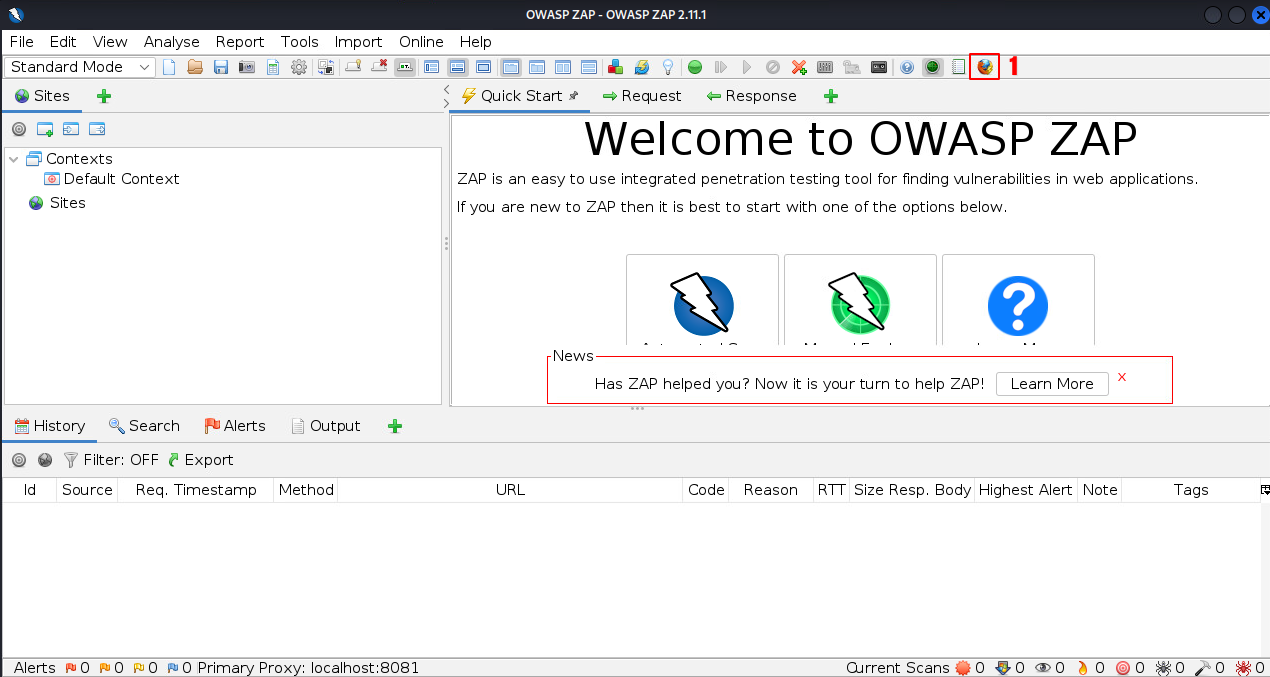The width and height of the screenshot is (1270, 677).
Task: Open table column options at Tags header
Action: [1264, 490]
